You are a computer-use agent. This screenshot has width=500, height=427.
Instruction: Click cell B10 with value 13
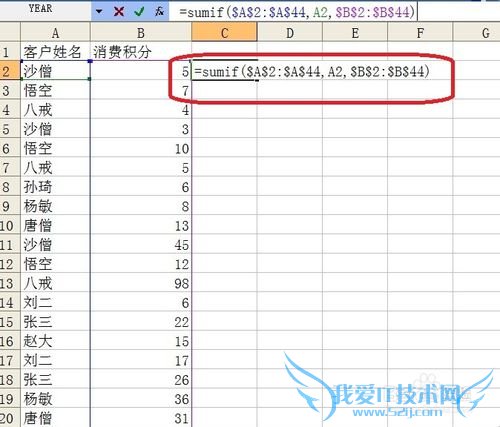tap(141, 226)
